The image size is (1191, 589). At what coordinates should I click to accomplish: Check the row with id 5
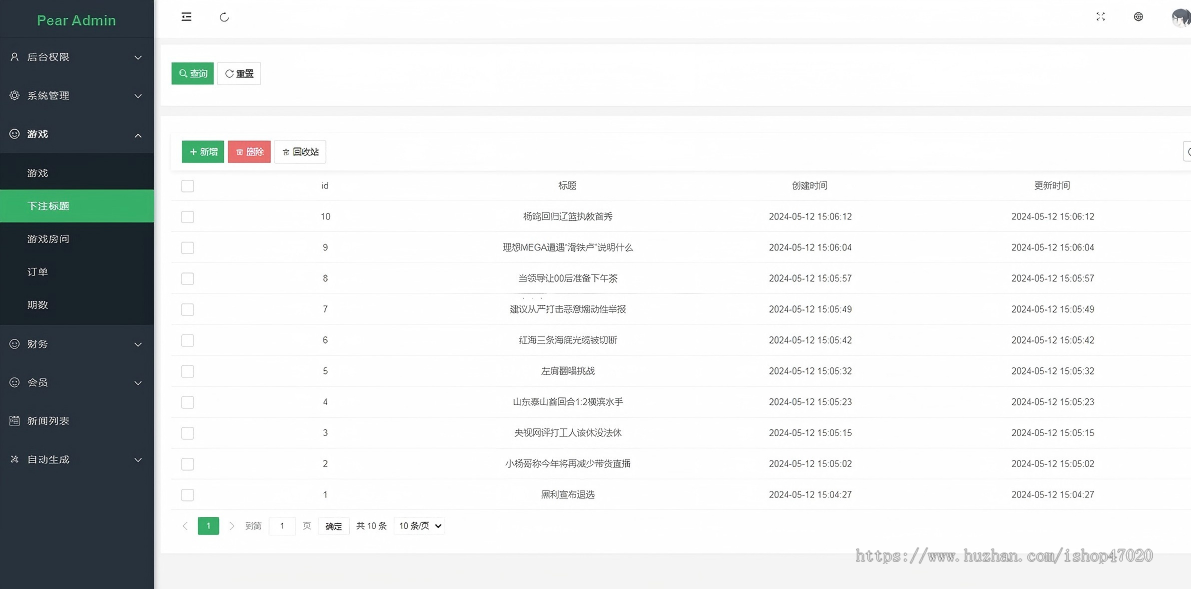pos(188,371)
